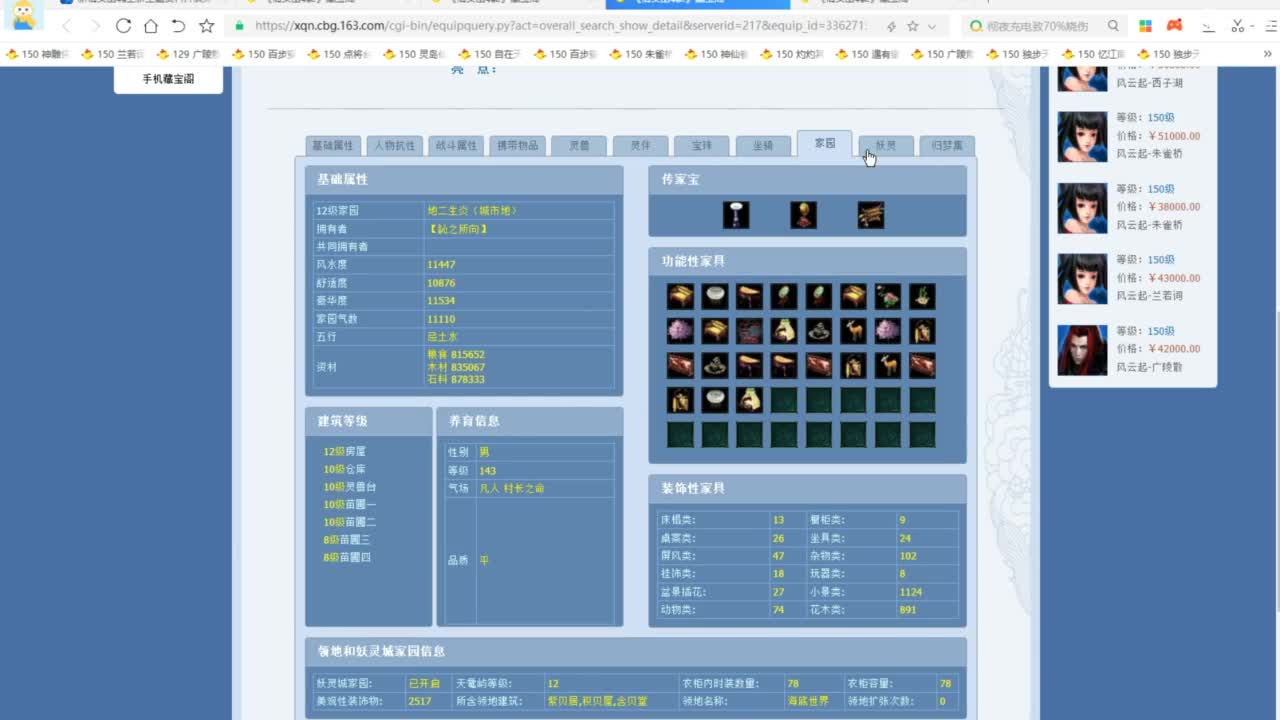Viewport: 1280px width, 720px height.
Task: Click the pink tree icon starting second furniture row
Action: tap(680, 331)
